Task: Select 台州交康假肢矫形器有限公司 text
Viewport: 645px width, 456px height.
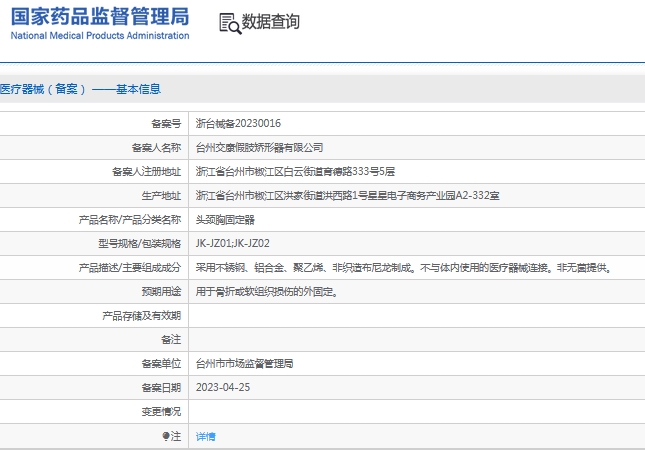Action: tap(260, 147)
